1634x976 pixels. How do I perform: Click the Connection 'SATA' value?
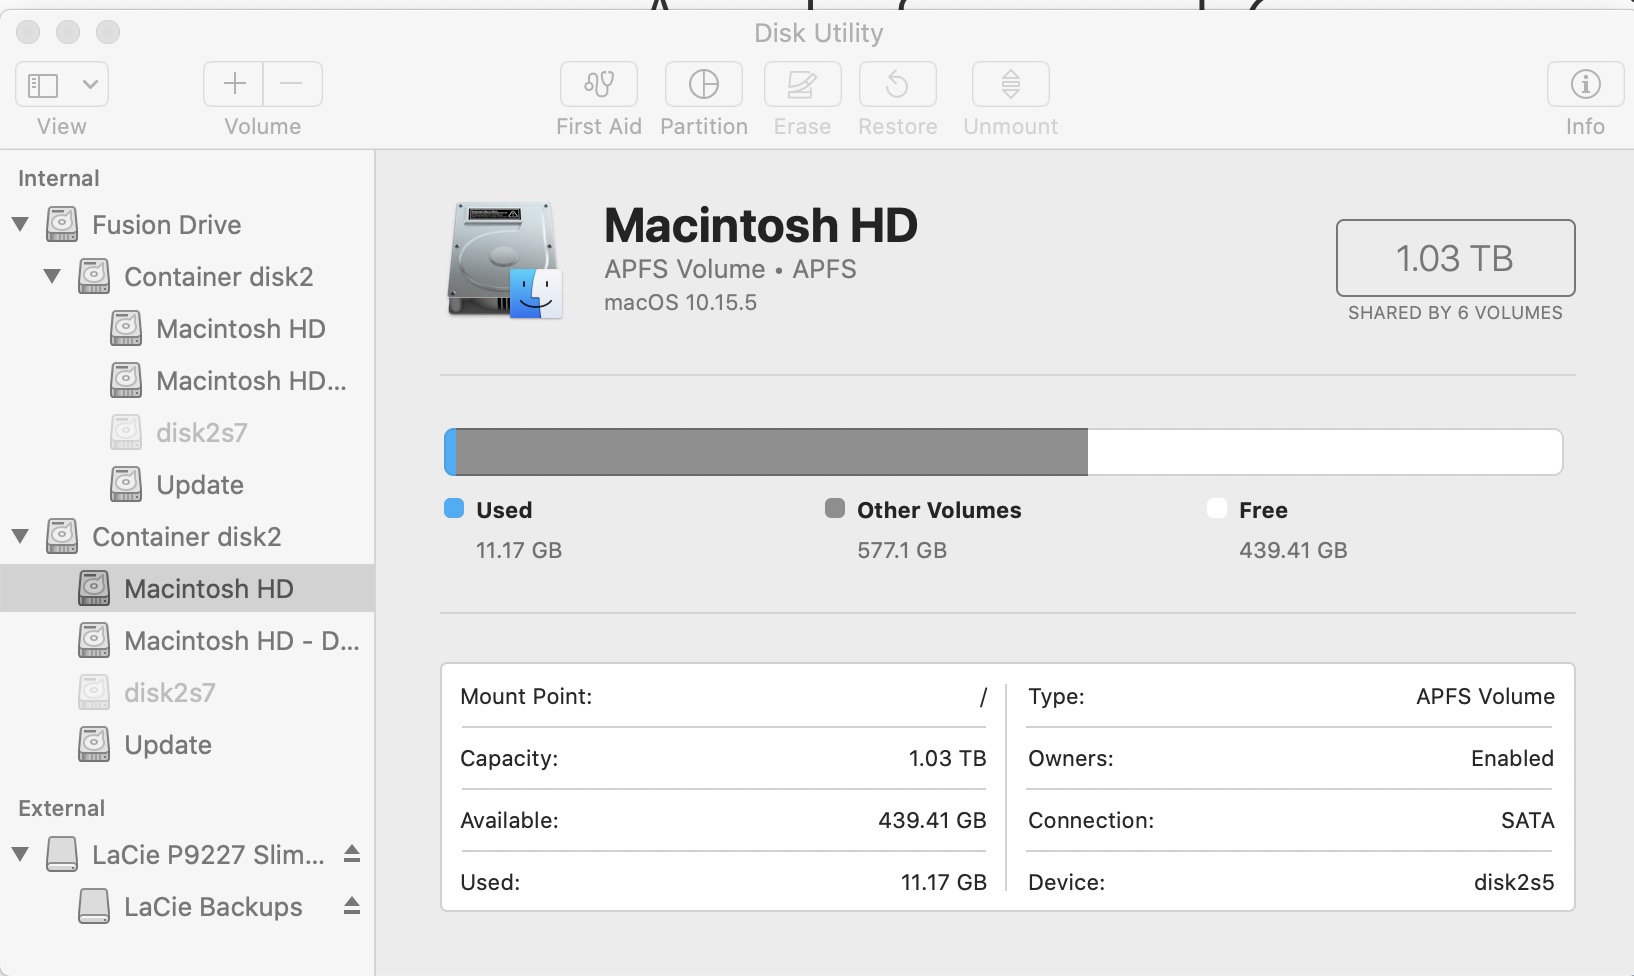click(1527, 820)
